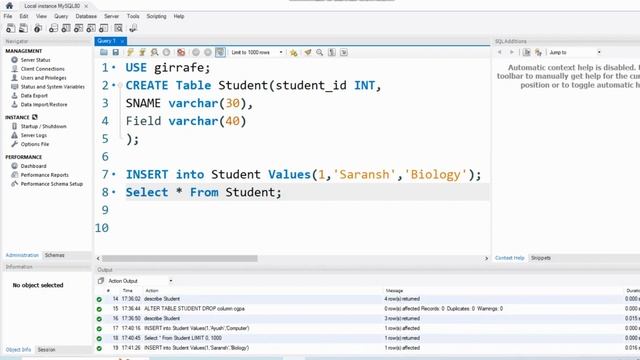
Task: Click the stop query execution icon
Action: 166,52
